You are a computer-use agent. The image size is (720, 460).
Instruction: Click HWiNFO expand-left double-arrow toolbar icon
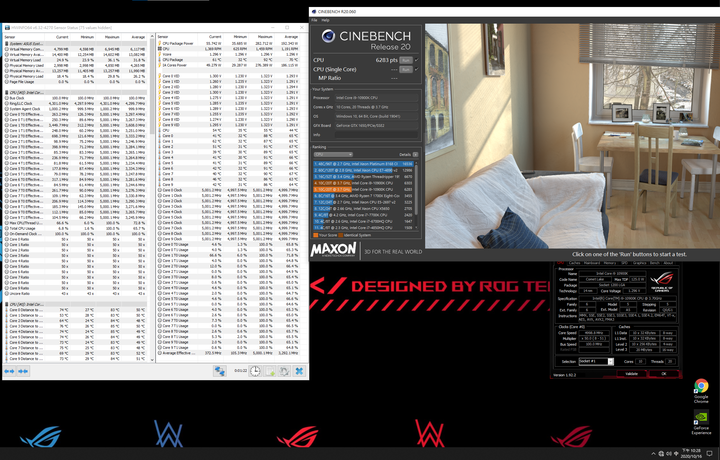(x=10, y=371)
